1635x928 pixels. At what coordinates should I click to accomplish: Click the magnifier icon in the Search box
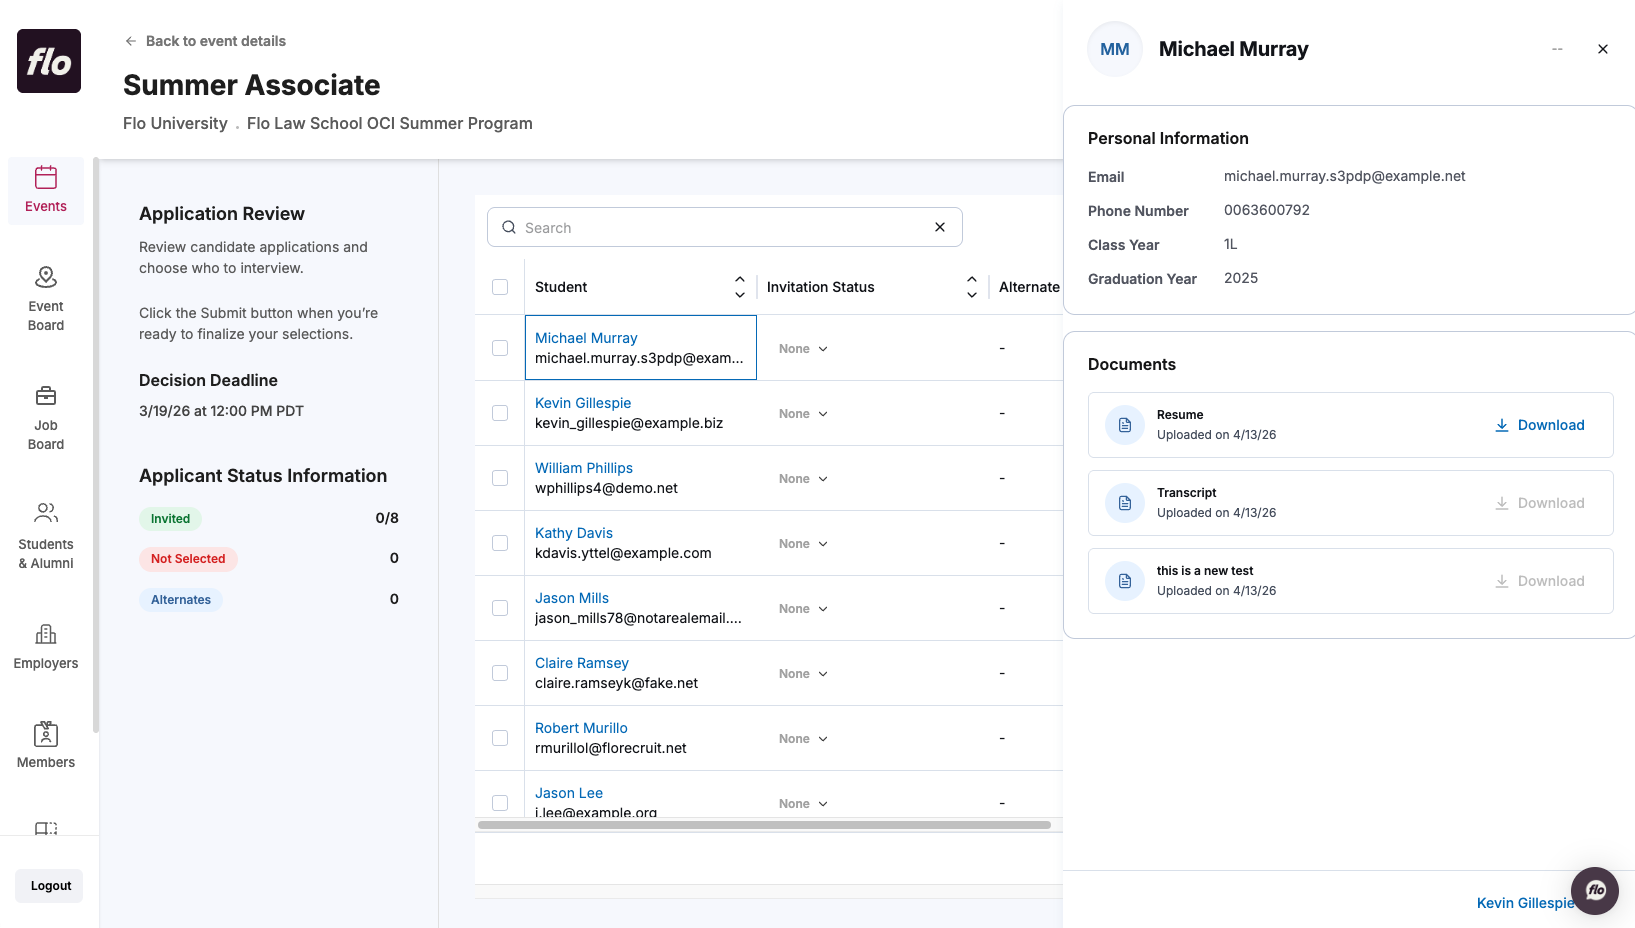pyautogui.click(x=509, y=227)
